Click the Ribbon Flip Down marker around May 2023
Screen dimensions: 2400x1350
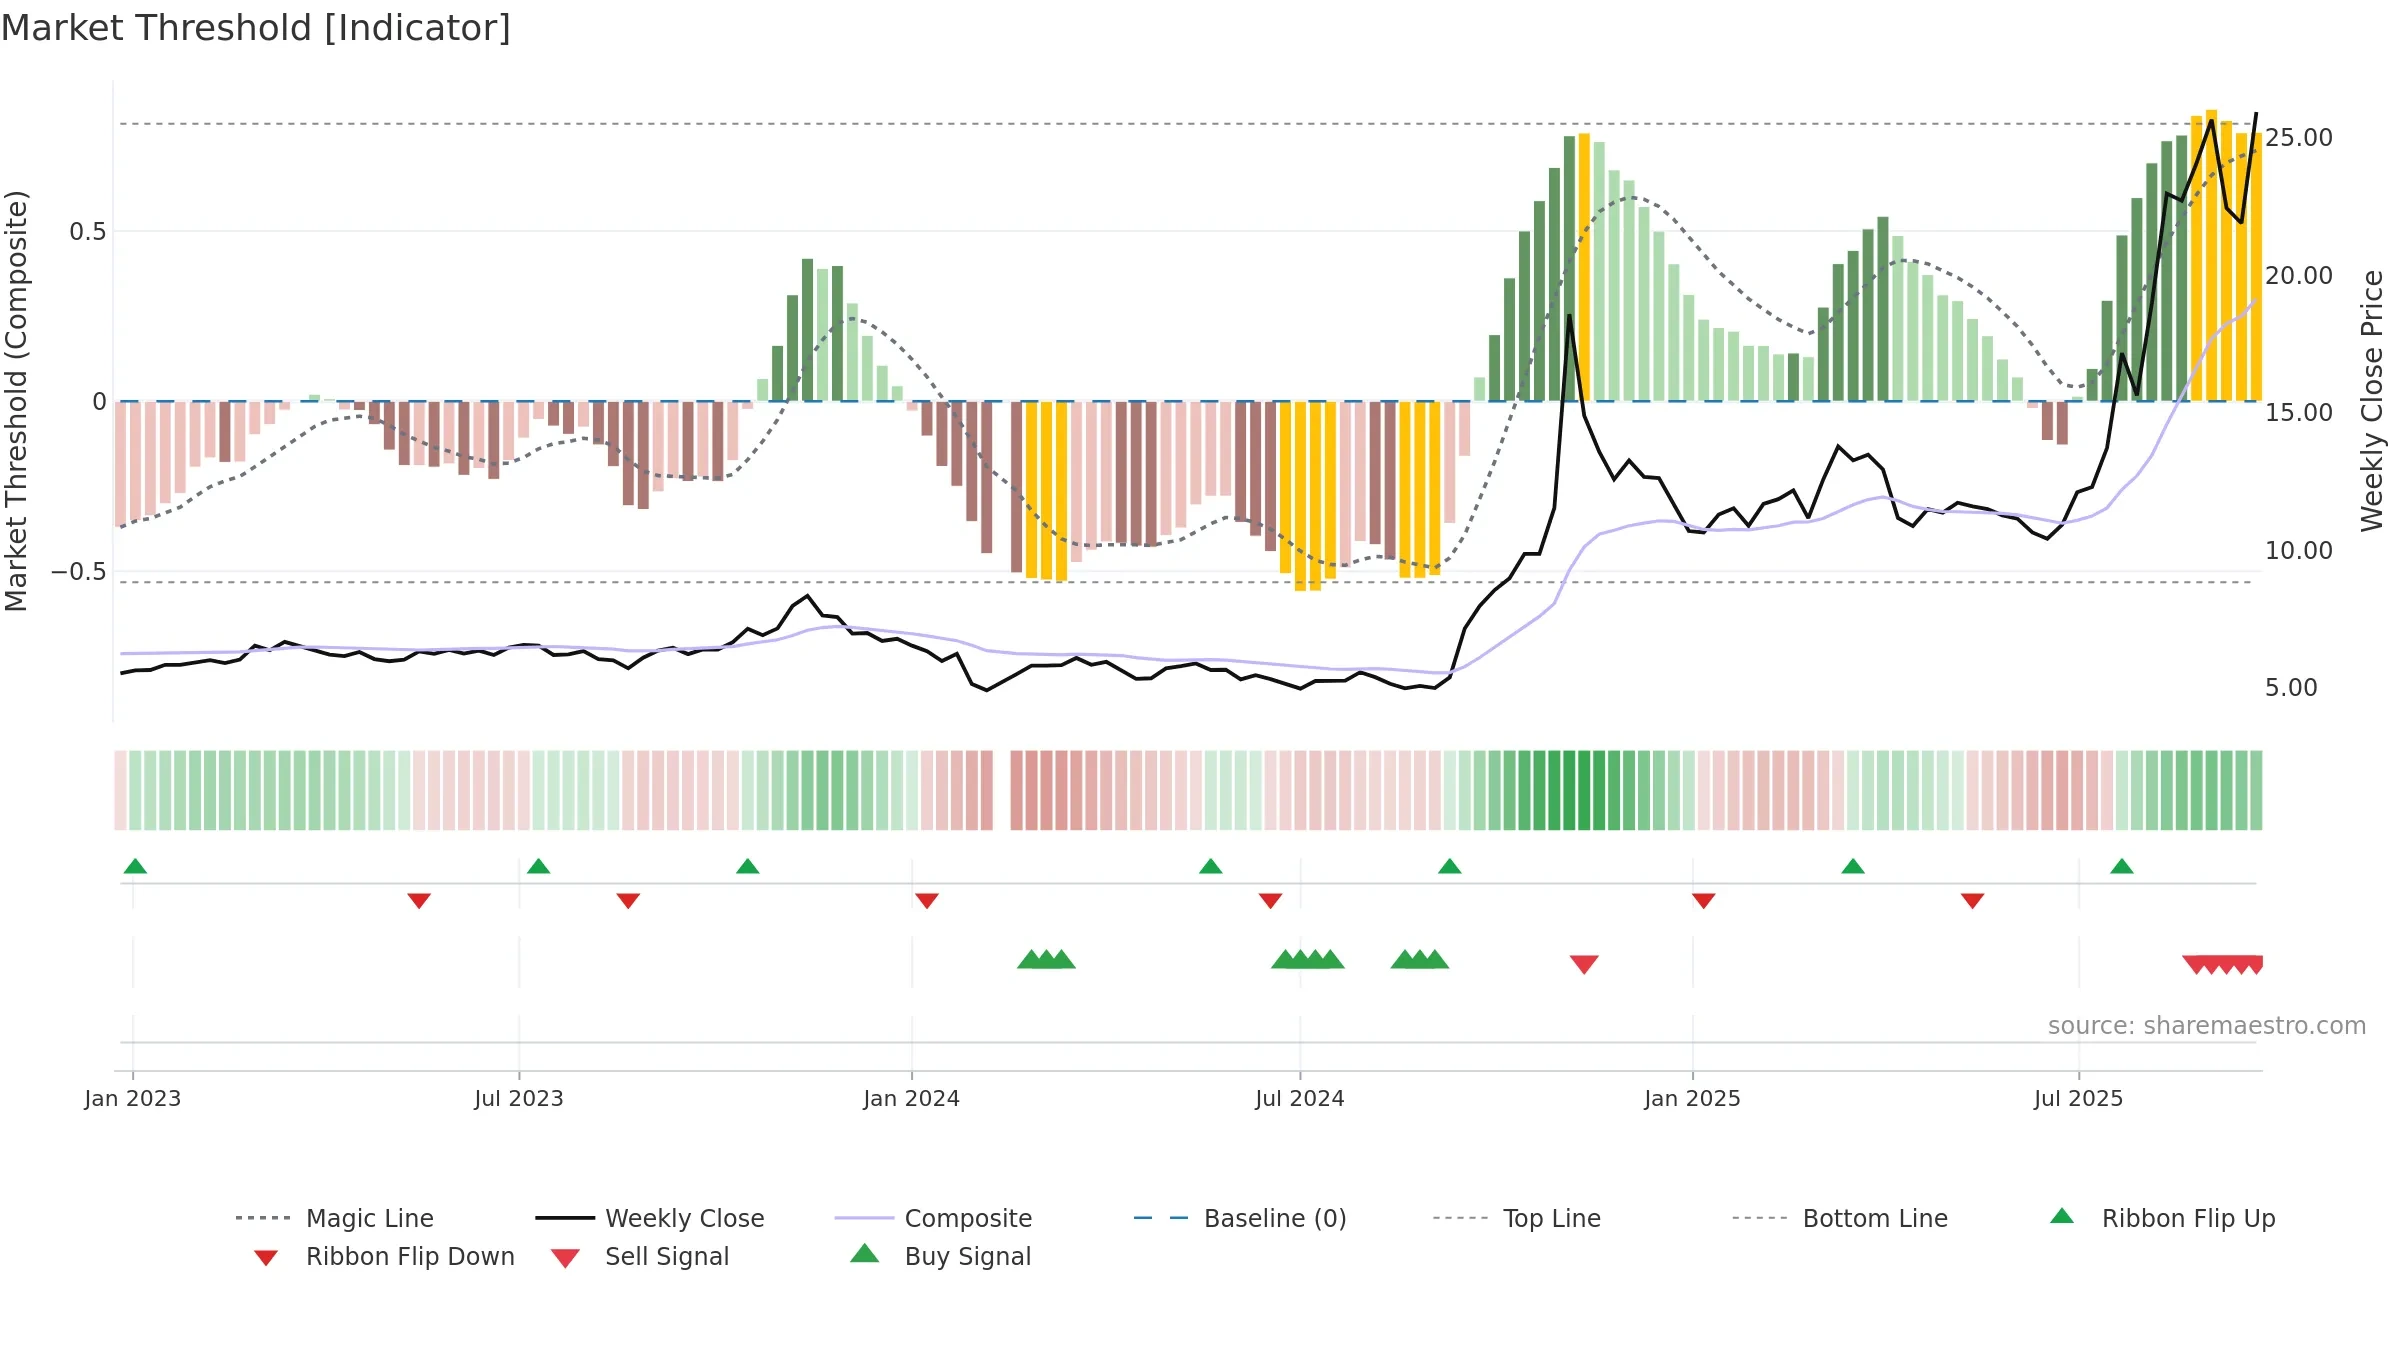click(x=419, y=901)
